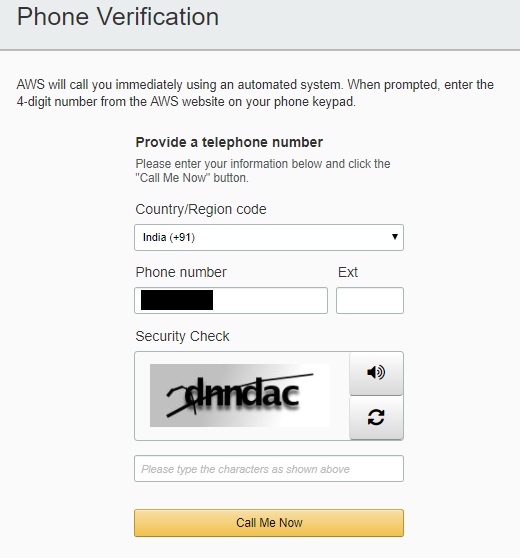Select the captcha characters text field
Viewport: 520px width, 558px height.
tap(269, 469)
